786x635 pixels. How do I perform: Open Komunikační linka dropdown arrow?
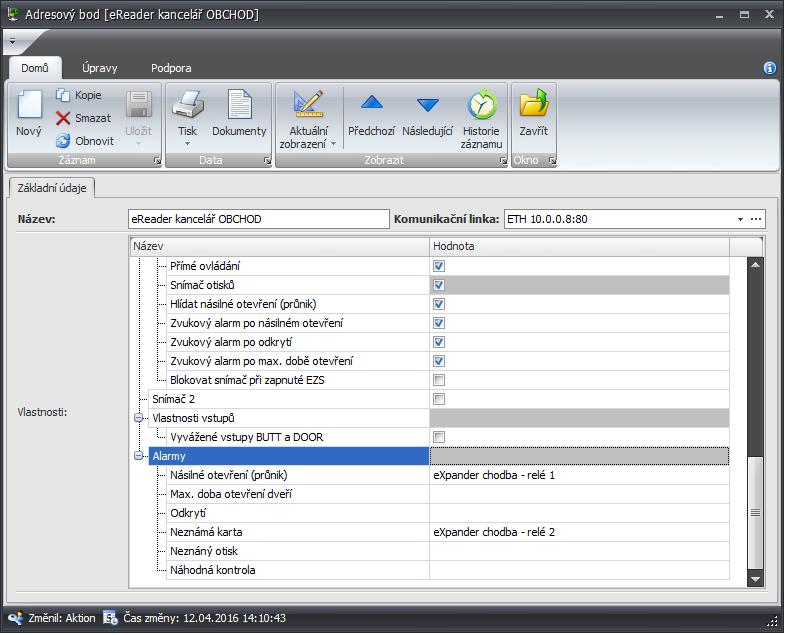(740, 220)
